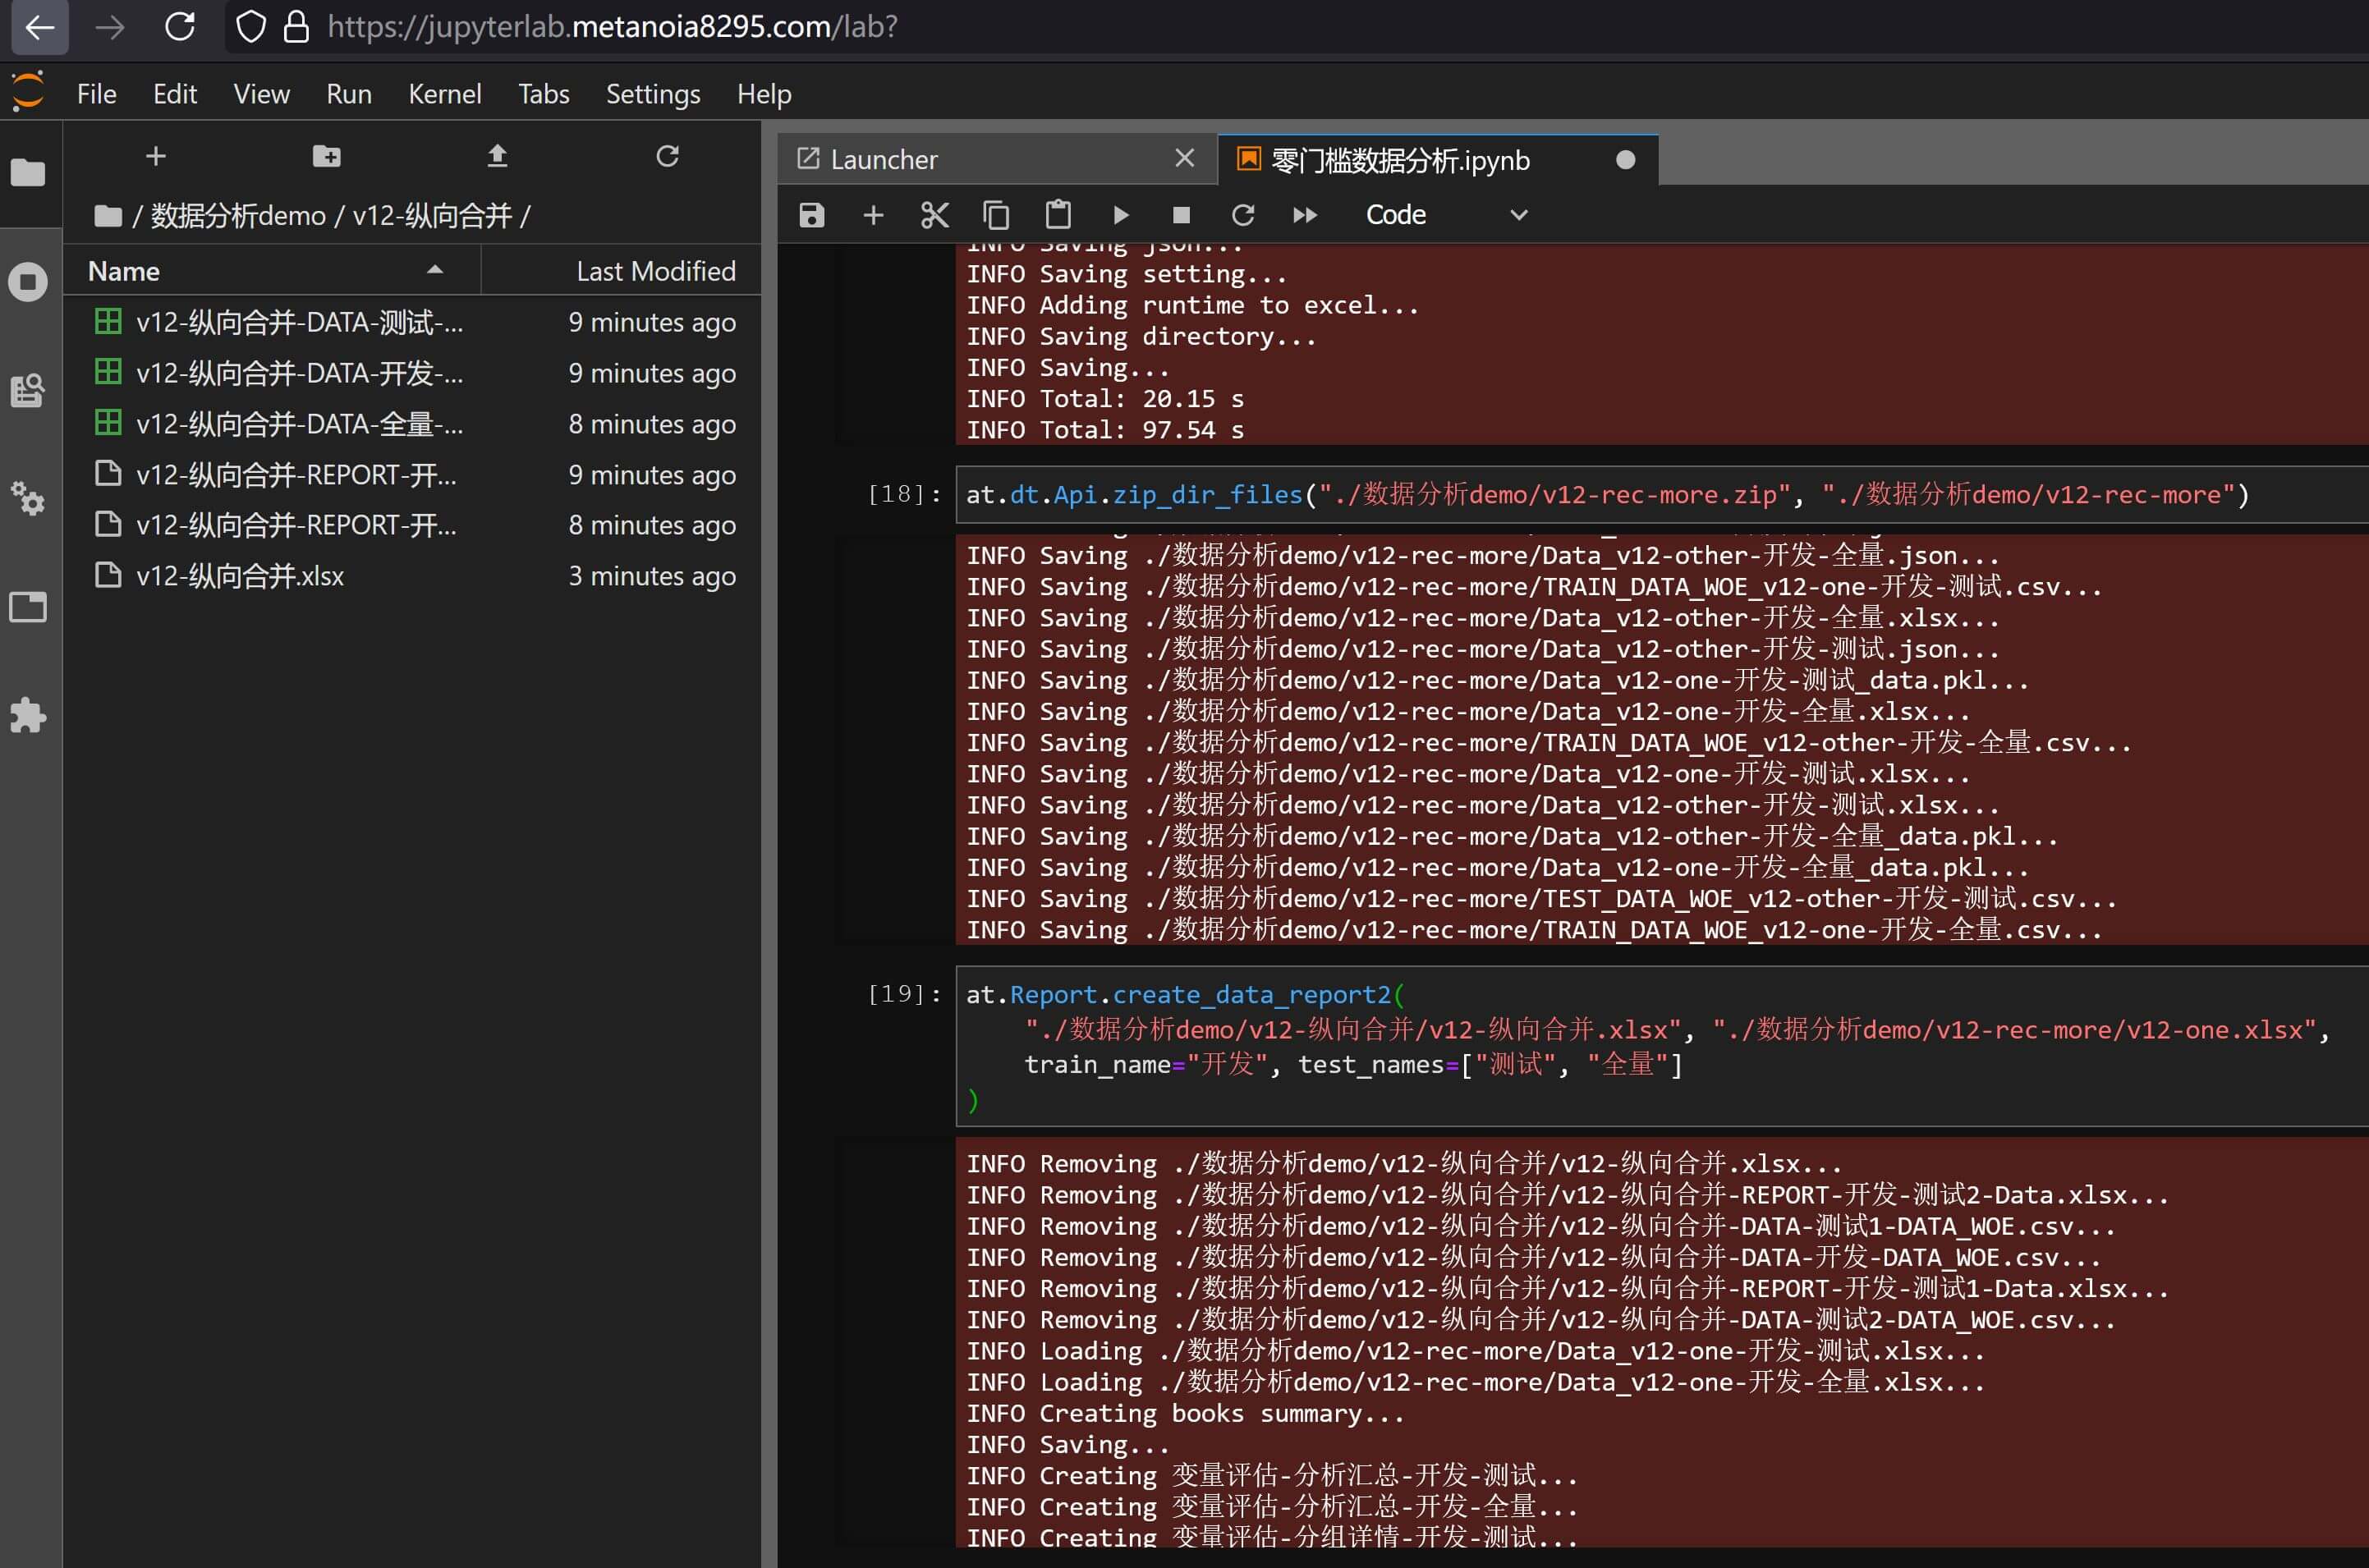Restart kernel and run all cells
Viewport: 2369px width, 1568px height.
(x=1305, y=215)
